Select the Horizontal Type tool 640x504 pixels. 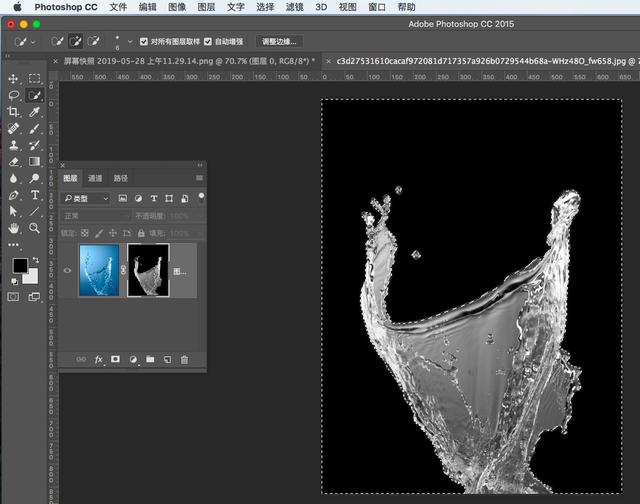[35, 195]
